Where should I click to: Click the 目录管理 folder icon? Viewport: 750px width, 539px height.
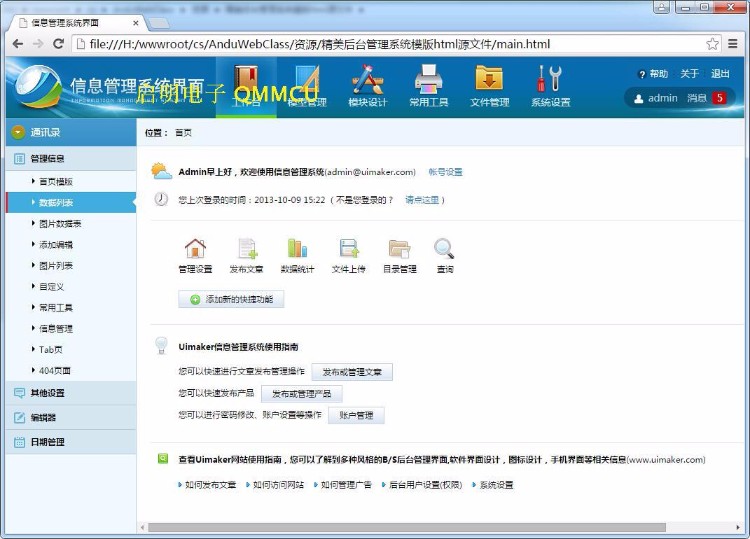pos(399,249)
